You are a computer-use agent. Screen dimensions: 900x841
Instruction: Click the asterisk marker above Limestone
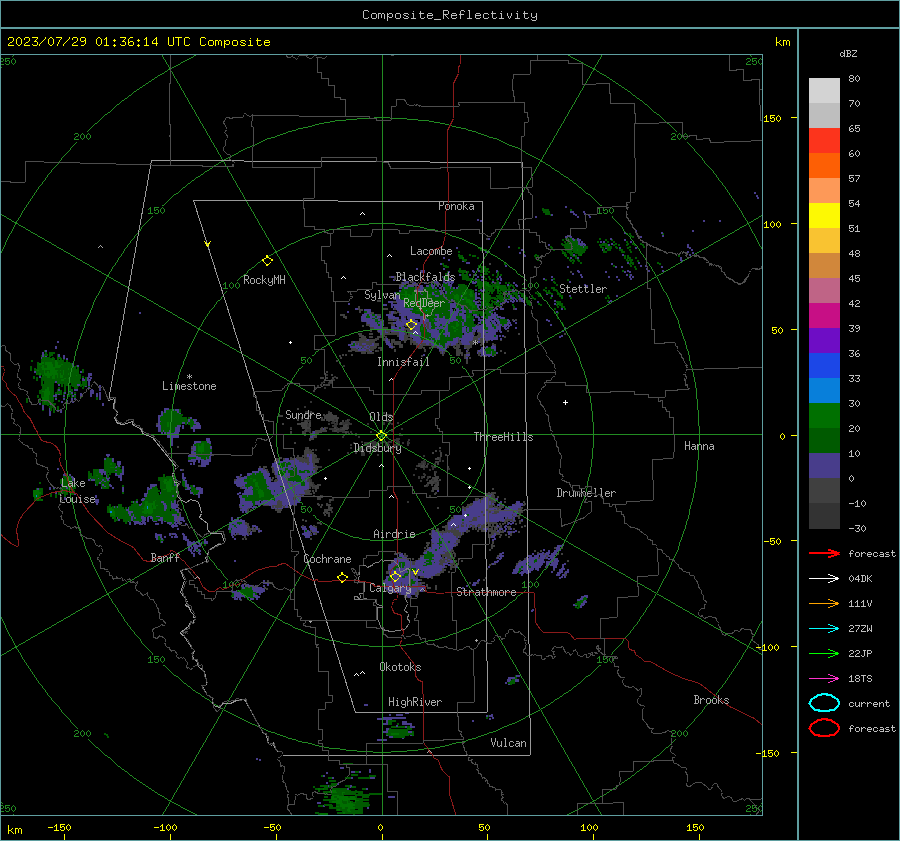[x=189, y=377]
